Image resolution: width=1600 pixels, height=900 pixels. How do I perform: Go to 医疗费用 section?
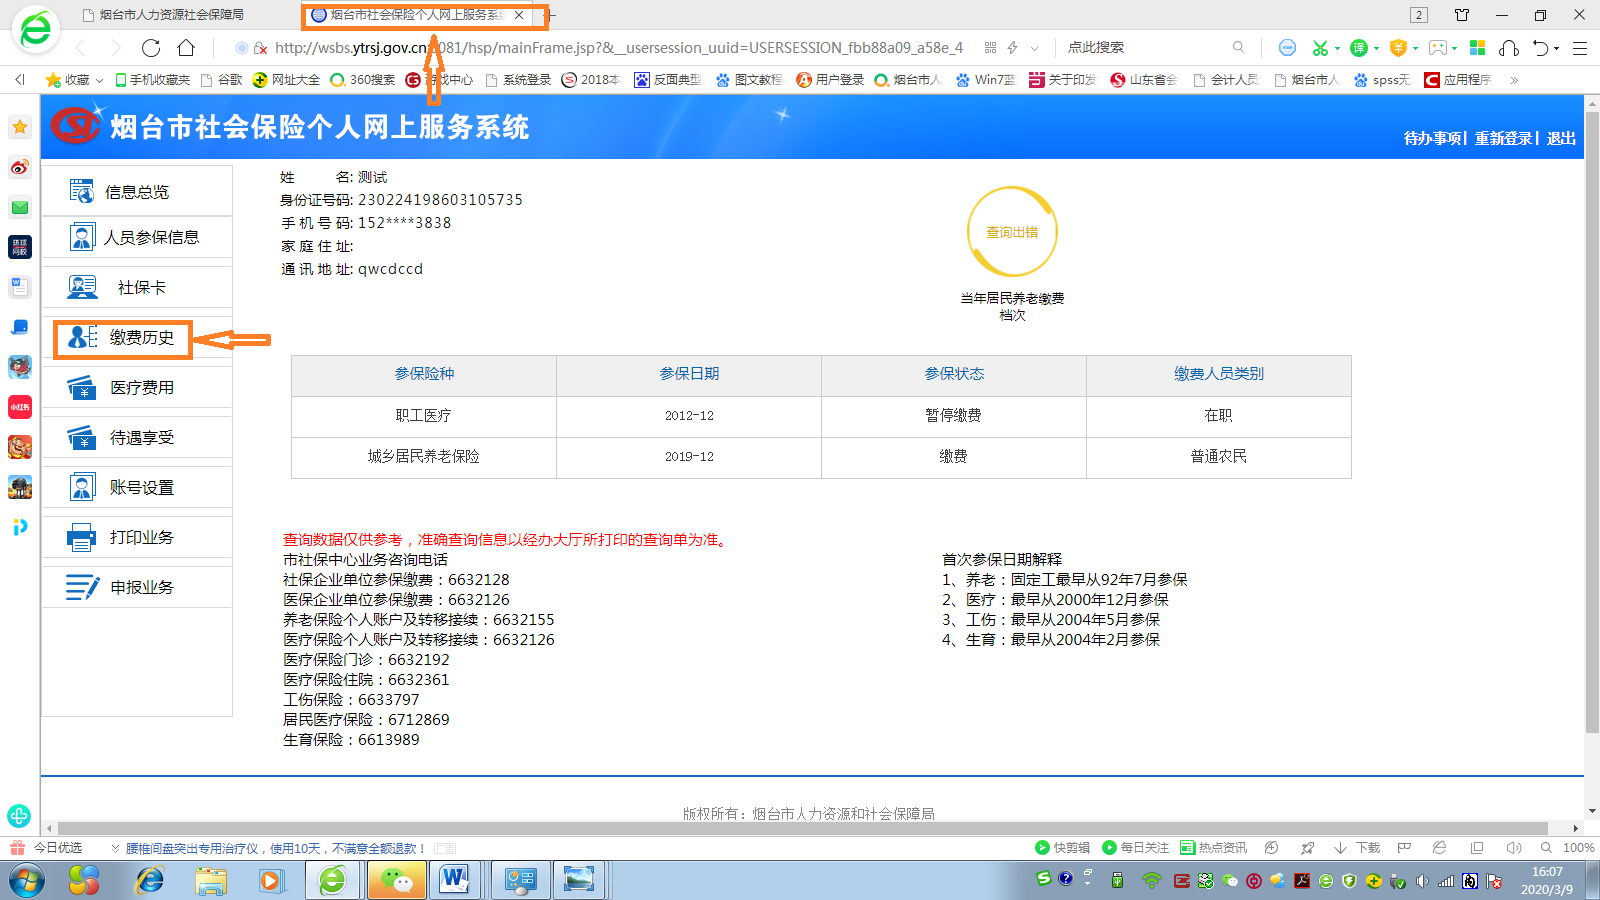(137, 387)
